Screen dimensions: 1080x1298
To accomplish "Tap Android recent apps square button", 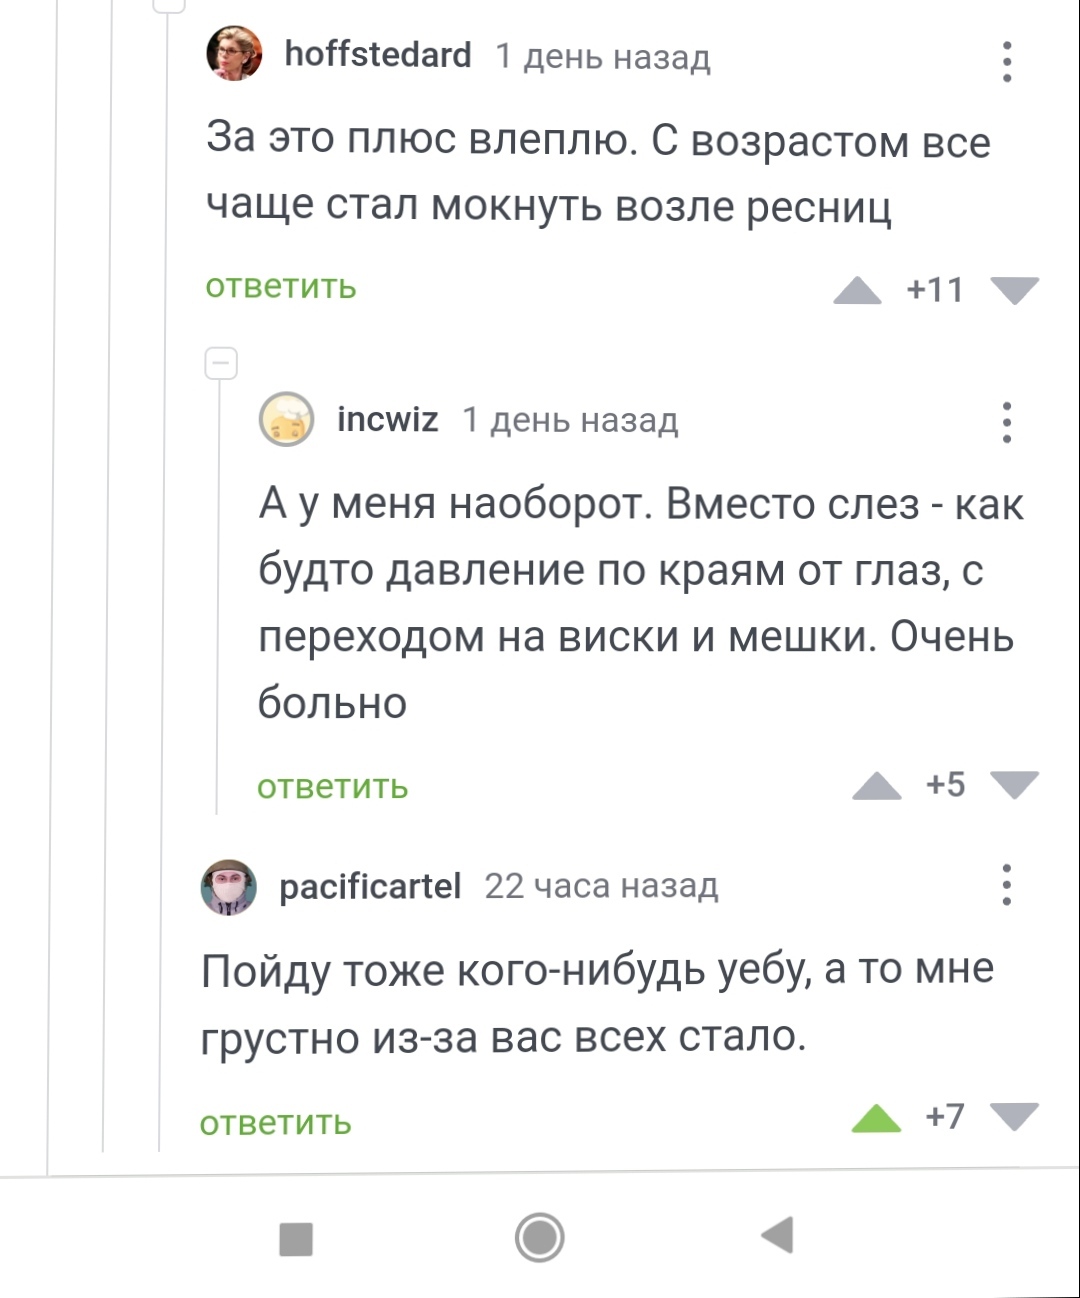I will (296, 1238).
